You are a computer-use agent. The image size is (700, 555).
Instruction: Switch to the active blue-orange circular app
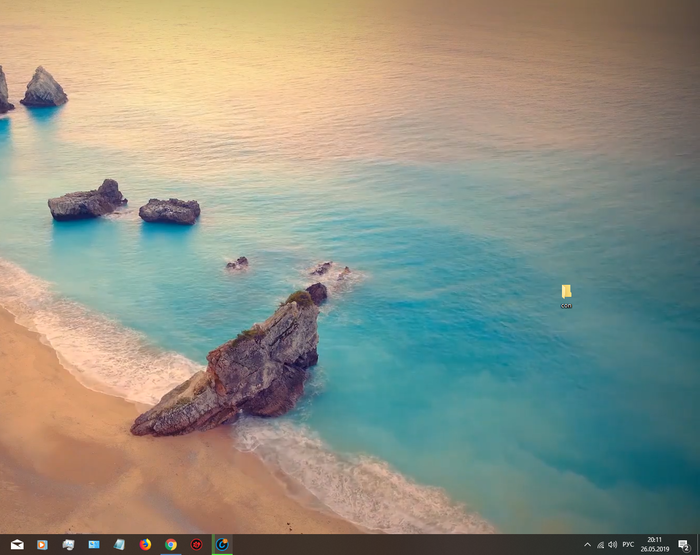(222, 545)
